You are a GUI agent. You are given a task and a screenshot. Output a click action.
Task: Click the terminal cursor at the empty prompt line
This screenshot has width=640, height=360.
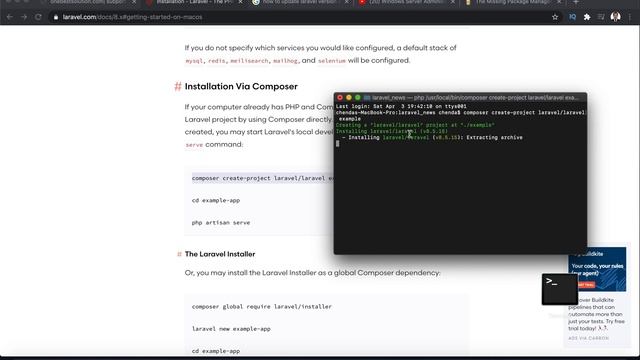[338, 144]
